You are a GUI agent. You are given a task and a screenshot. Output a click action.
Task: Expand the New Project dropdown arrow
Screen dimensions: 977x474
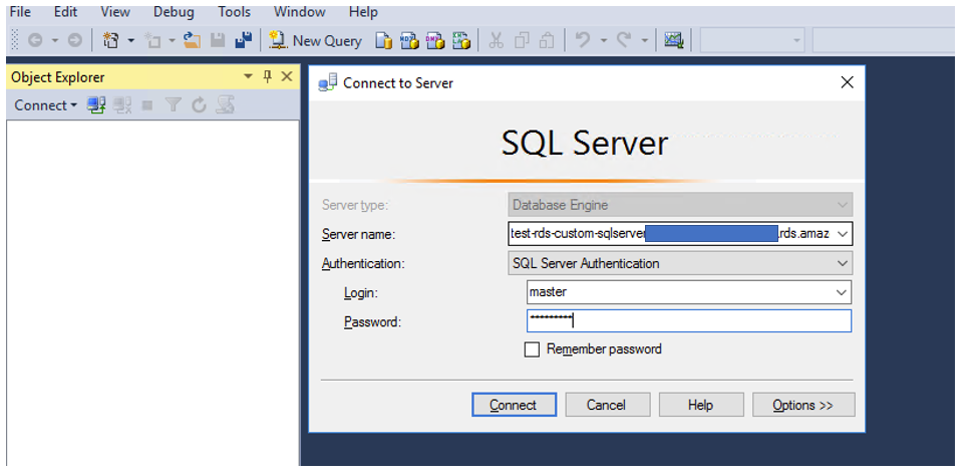pyautogui.click(x=131, y=41)
